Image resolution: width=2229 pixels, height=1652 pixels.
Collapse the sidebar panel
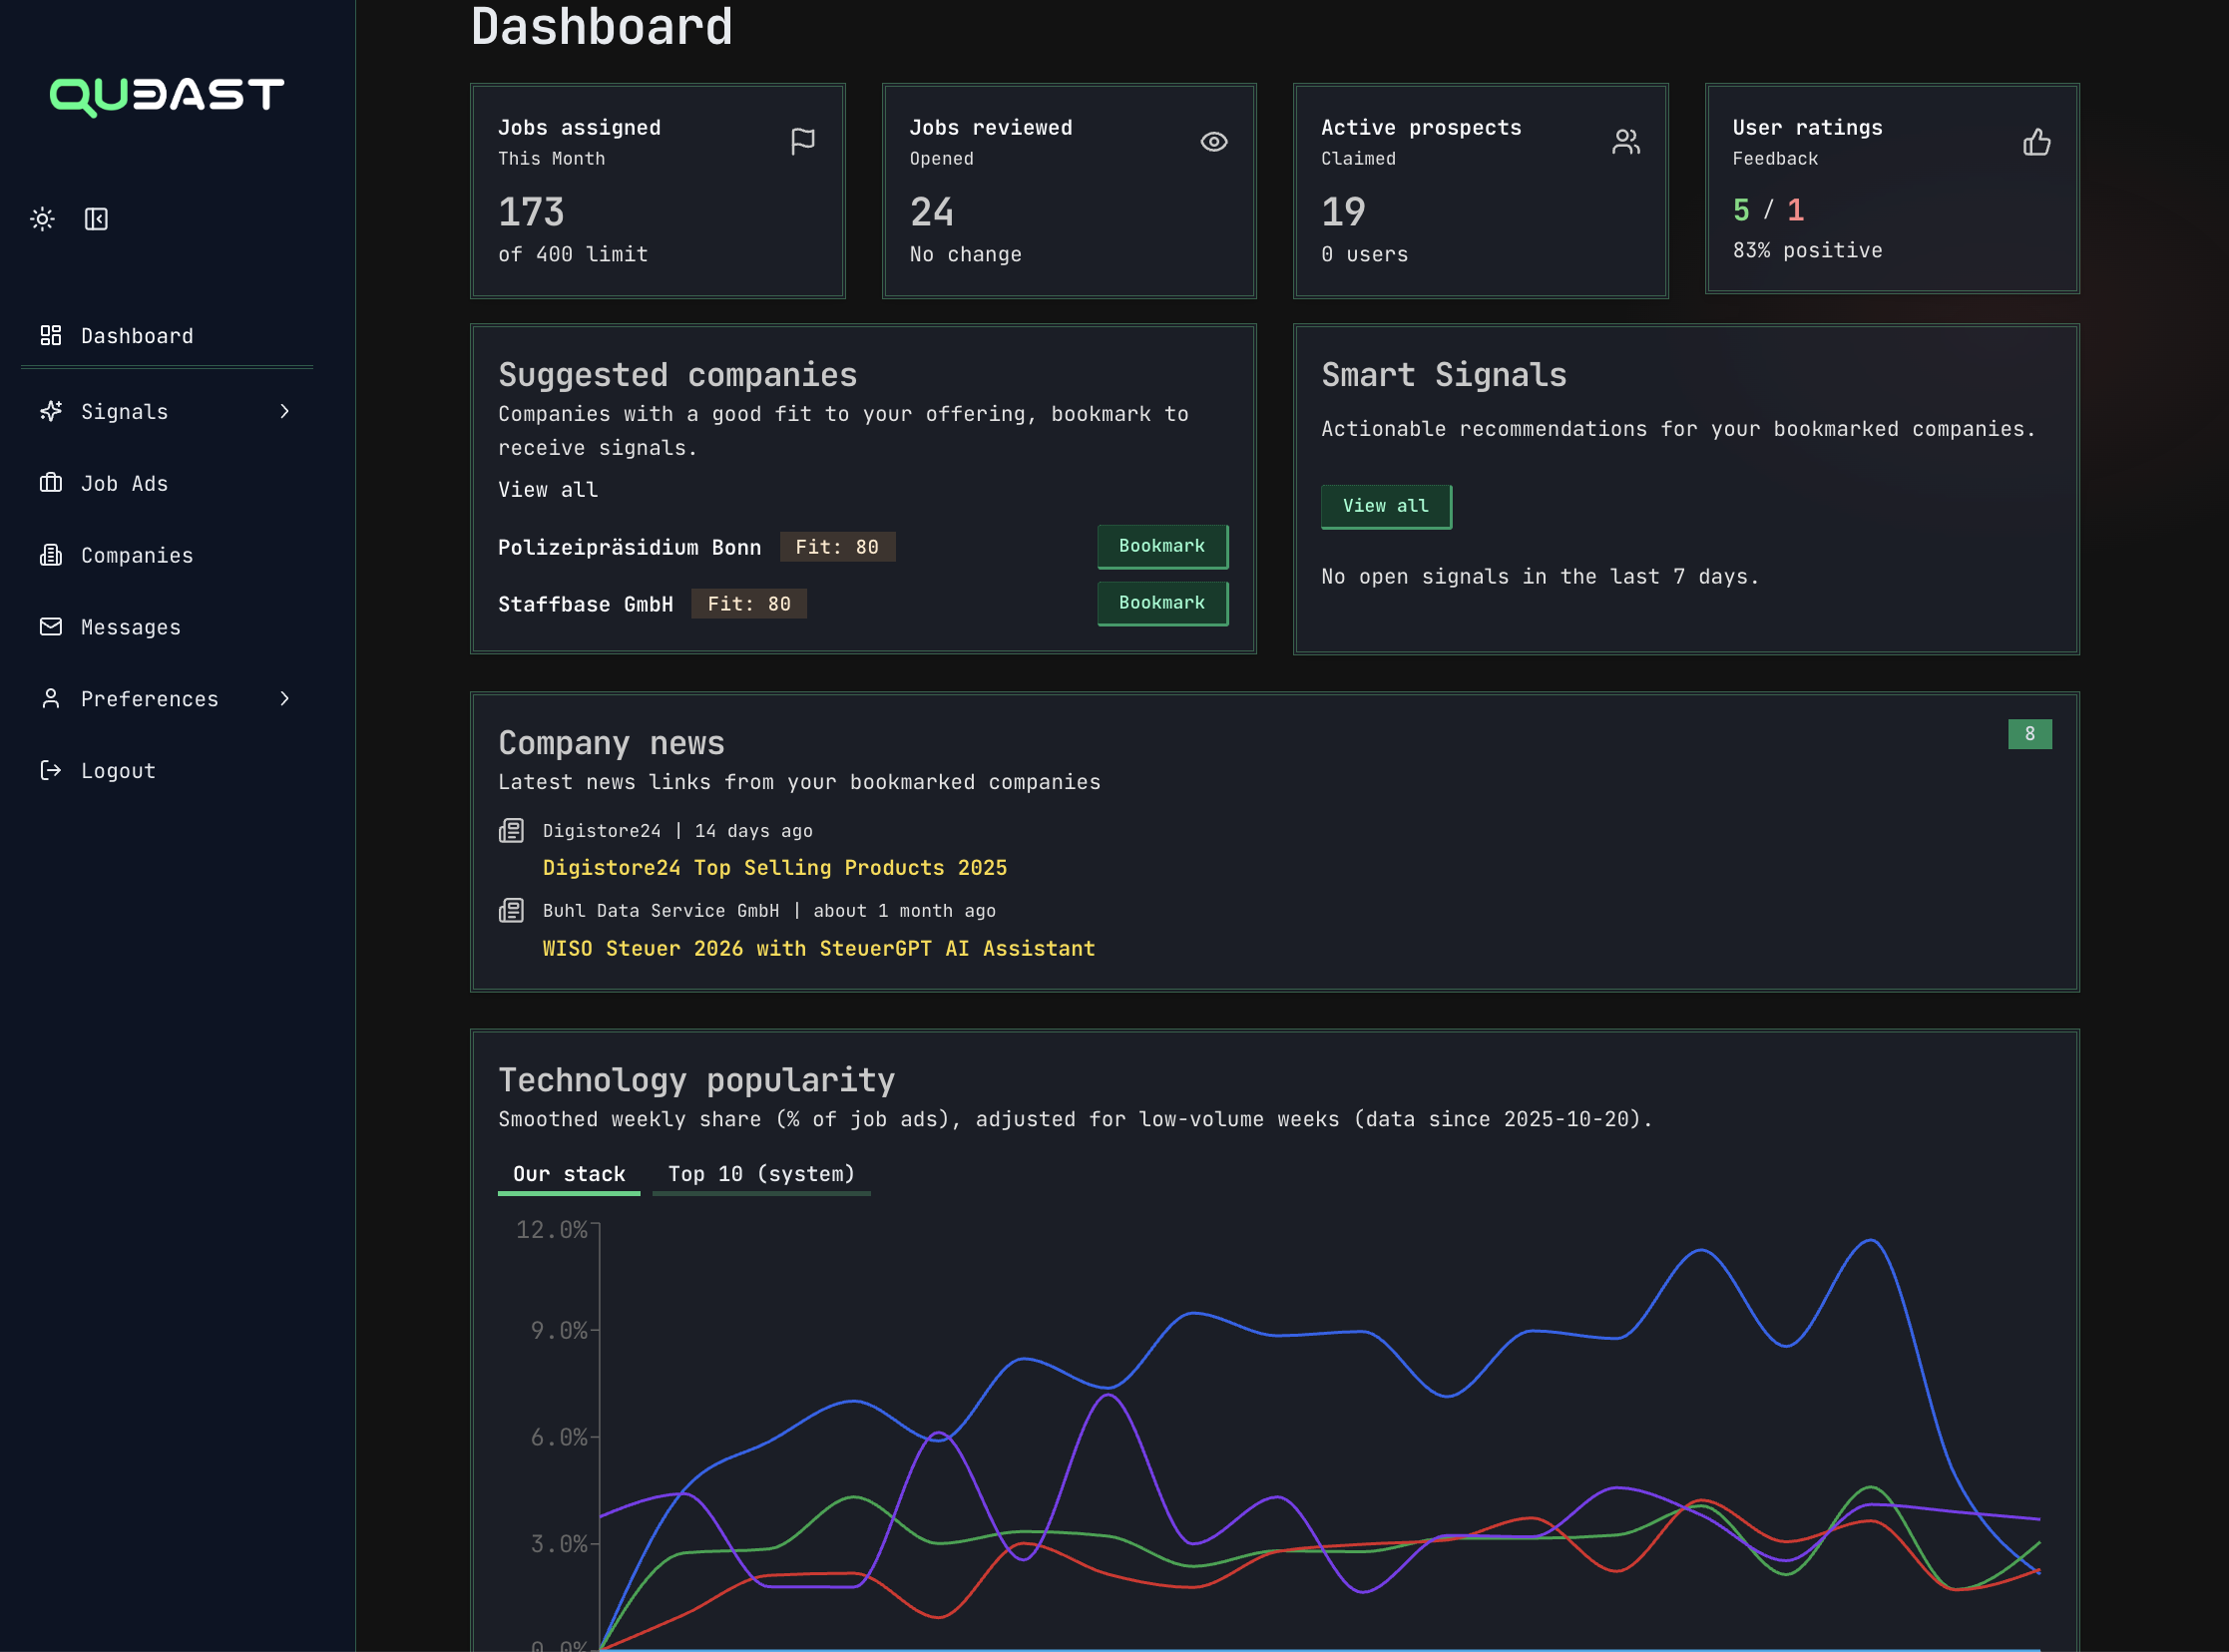[95, 218]
